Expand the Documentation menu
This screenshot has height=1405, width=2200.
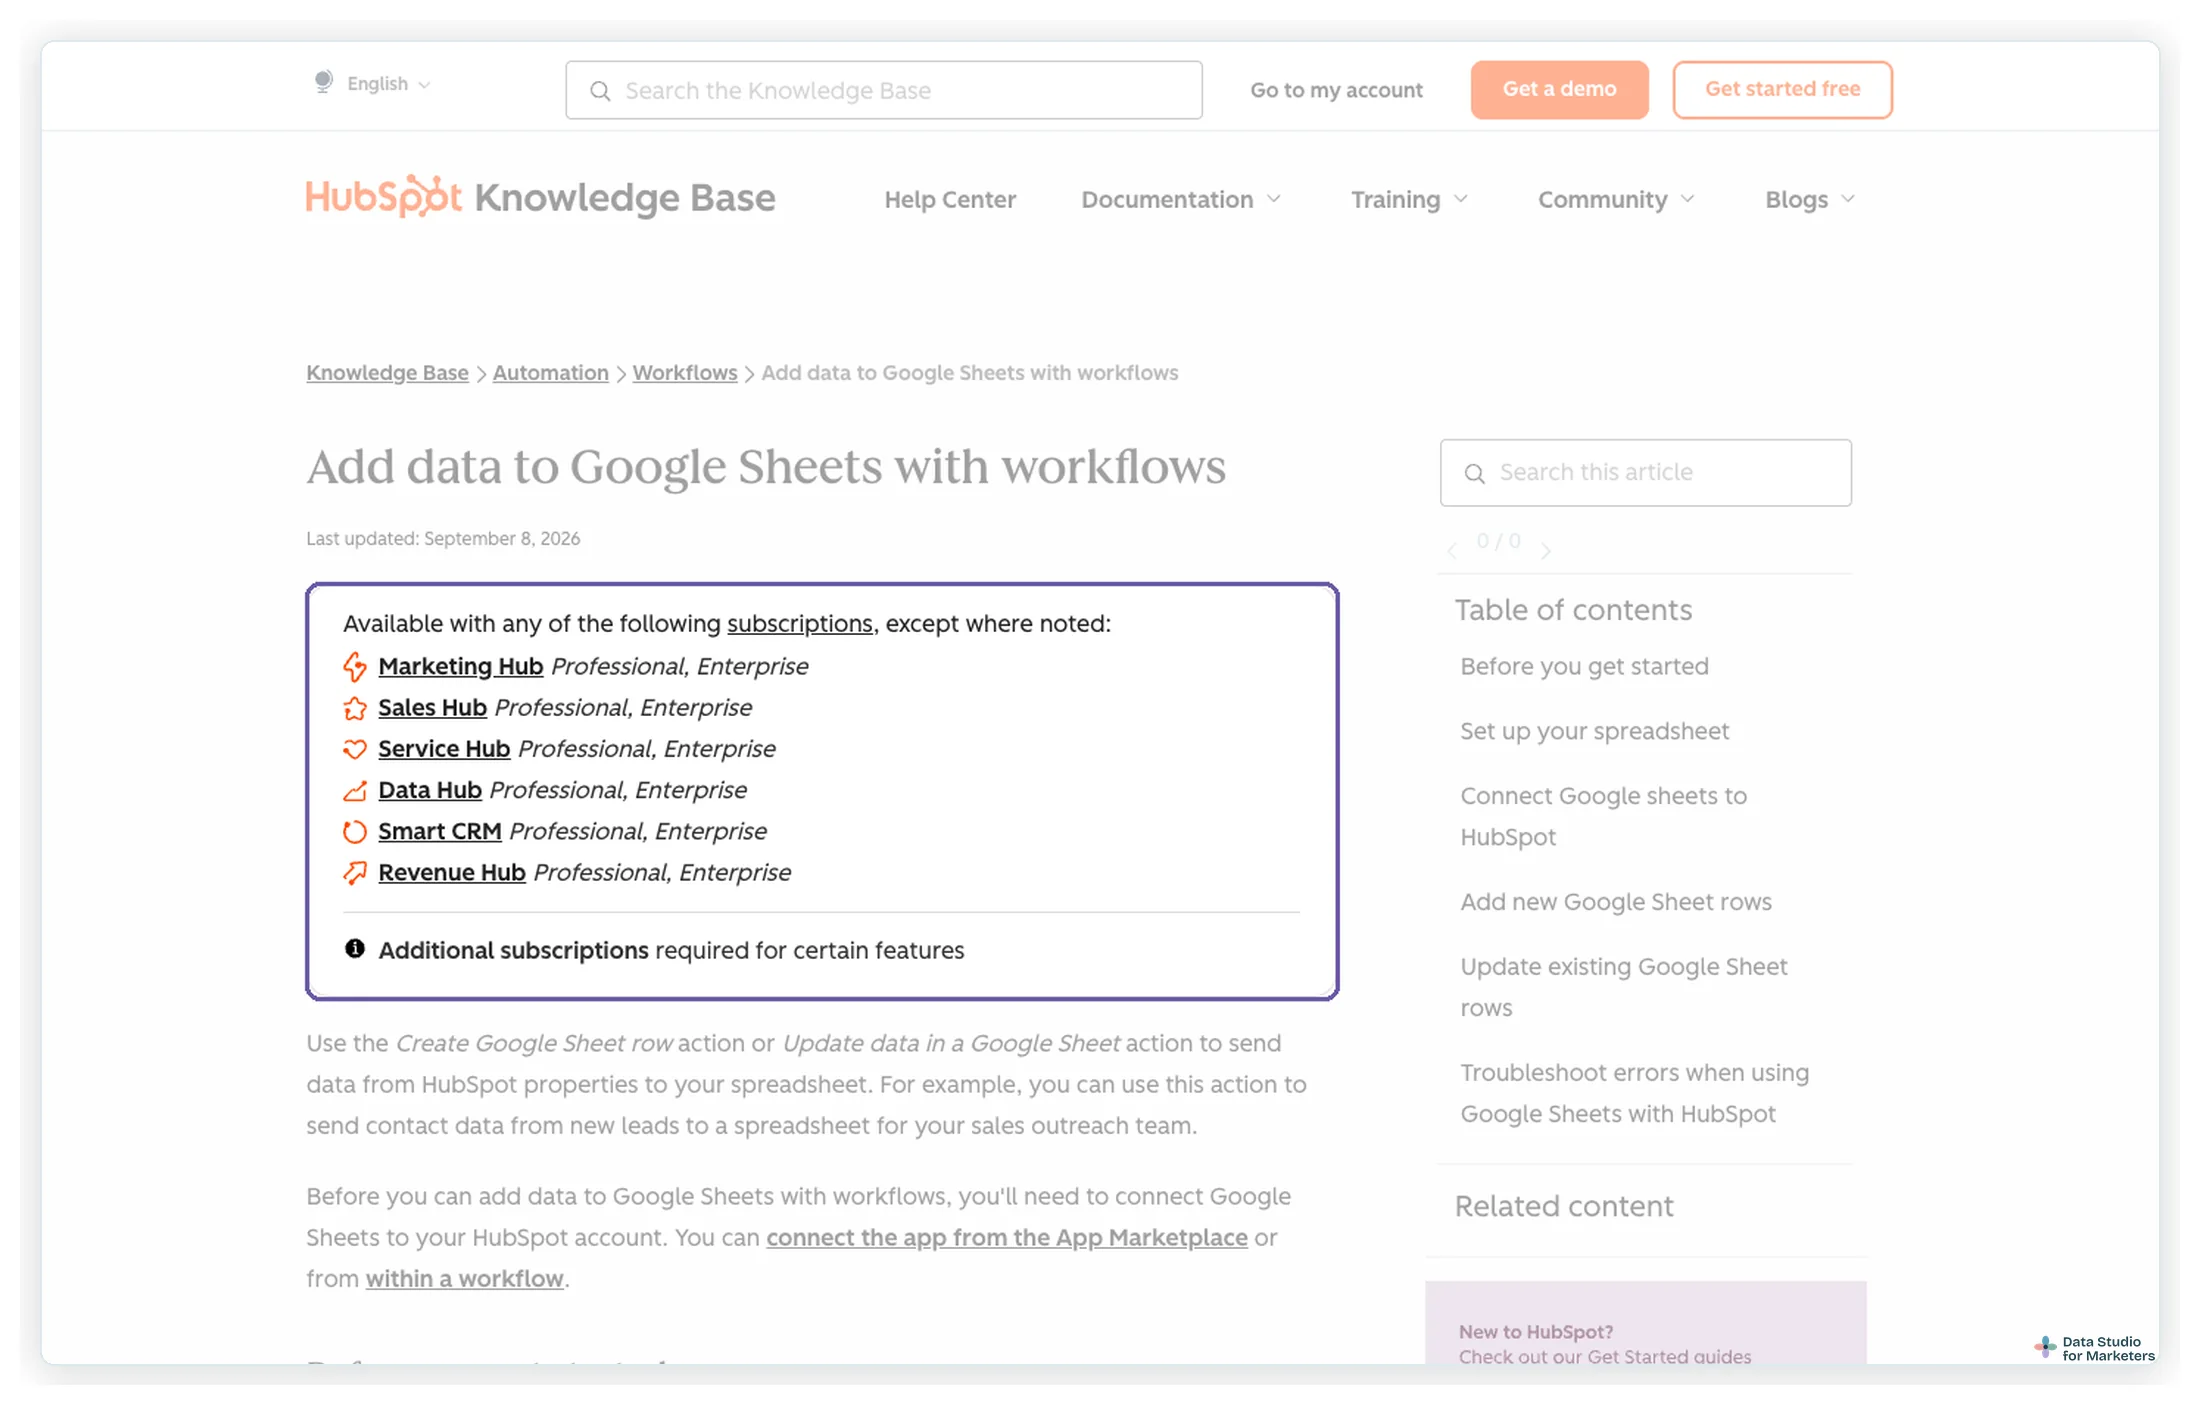click(x=1181, y=199)
